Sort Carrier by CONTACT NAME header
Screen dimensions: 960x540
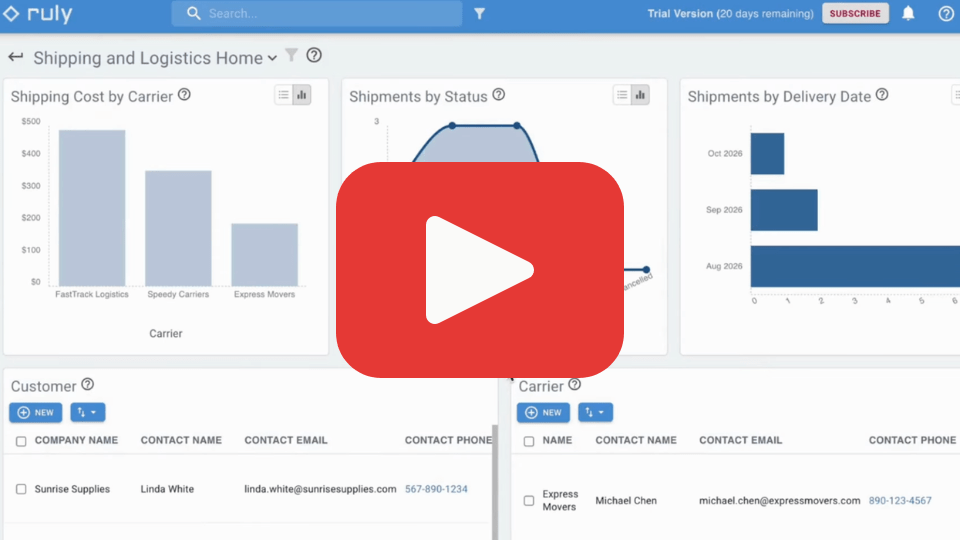tap(636, 440)
